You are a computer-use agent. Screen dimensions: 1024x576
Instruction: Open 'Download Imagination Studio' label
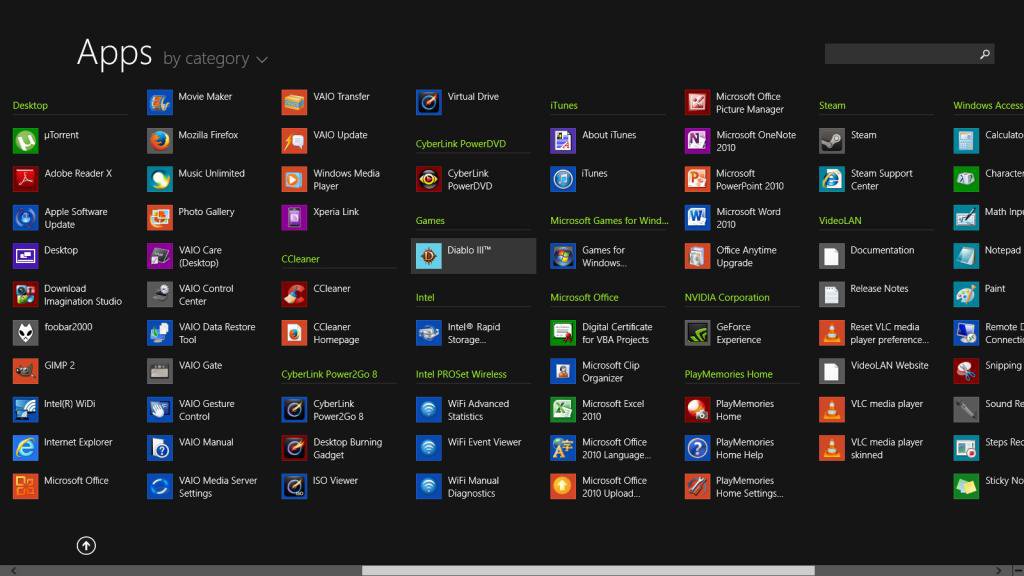(x=83, y=295)
